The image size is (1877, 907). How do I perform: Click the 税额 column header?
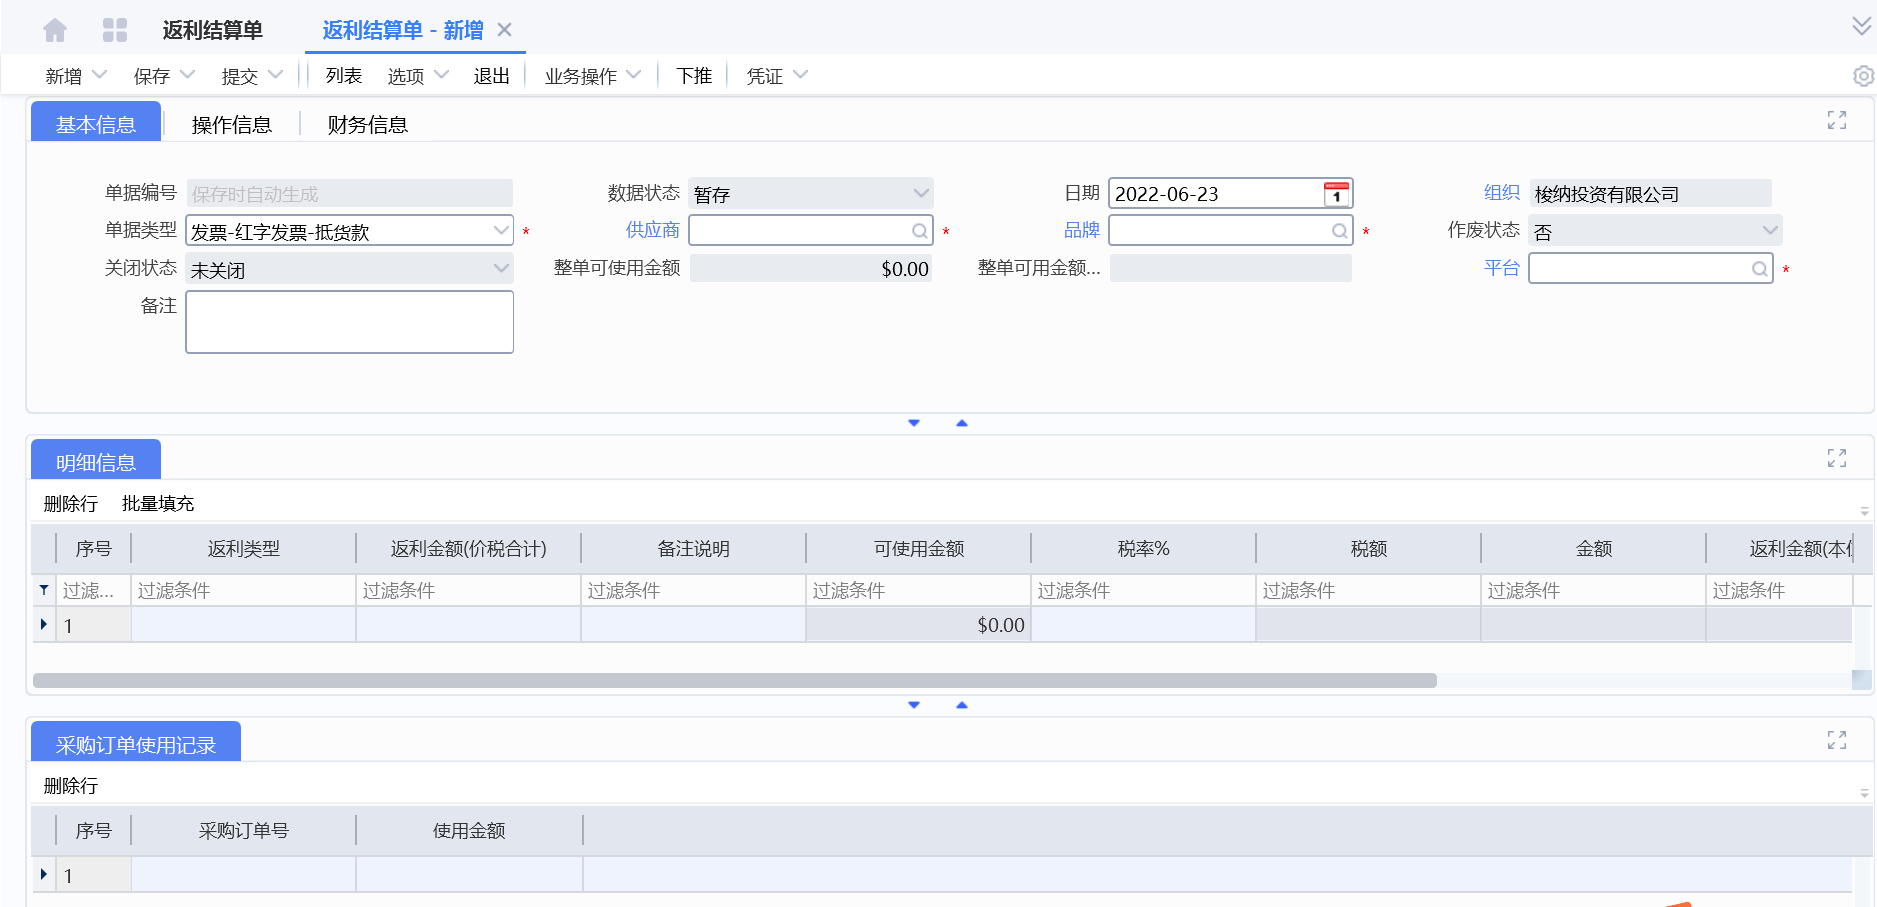1368,549
